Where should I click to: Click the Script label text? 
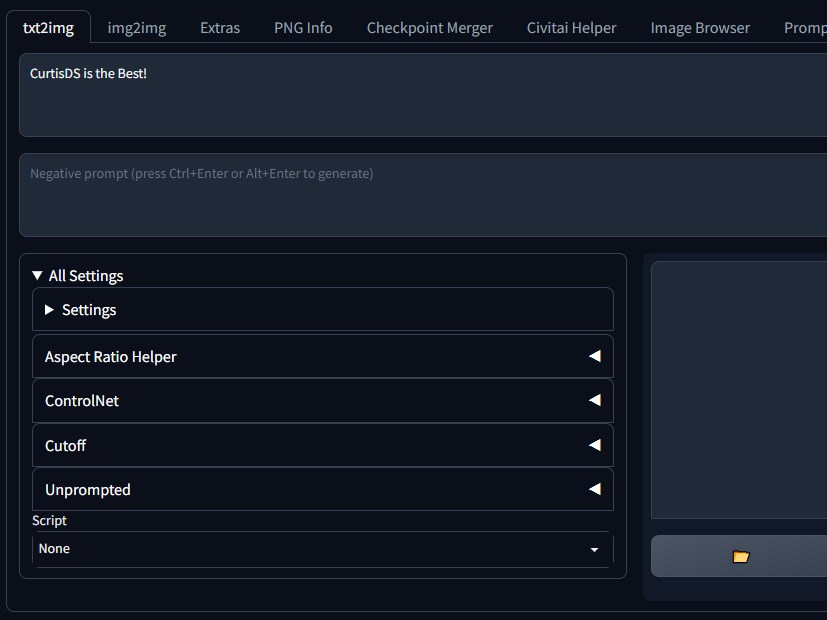[x=50, y=520]
